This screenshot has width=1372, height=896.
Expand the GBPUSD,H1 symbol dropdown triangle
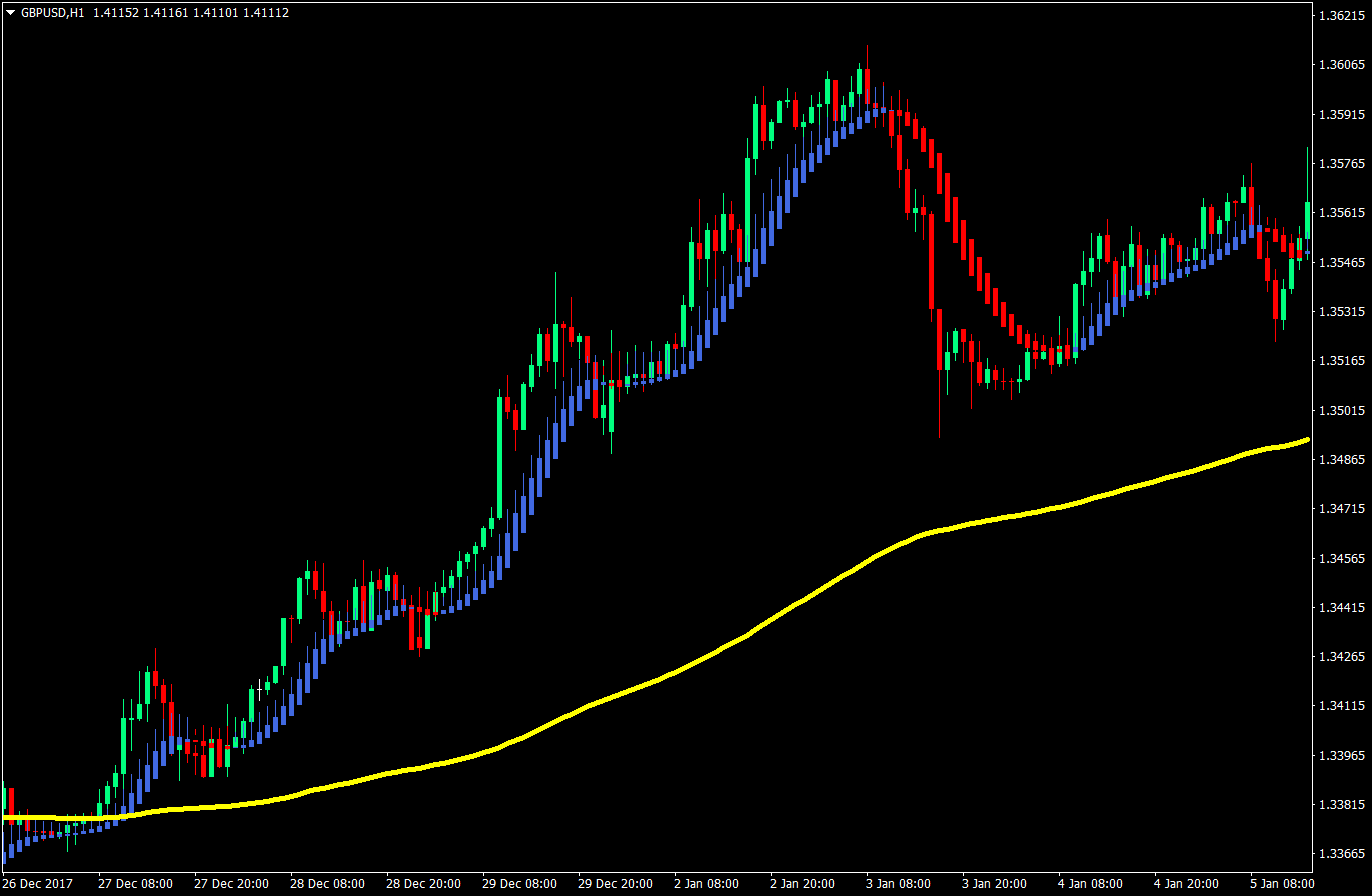click(x=10, y=13)
